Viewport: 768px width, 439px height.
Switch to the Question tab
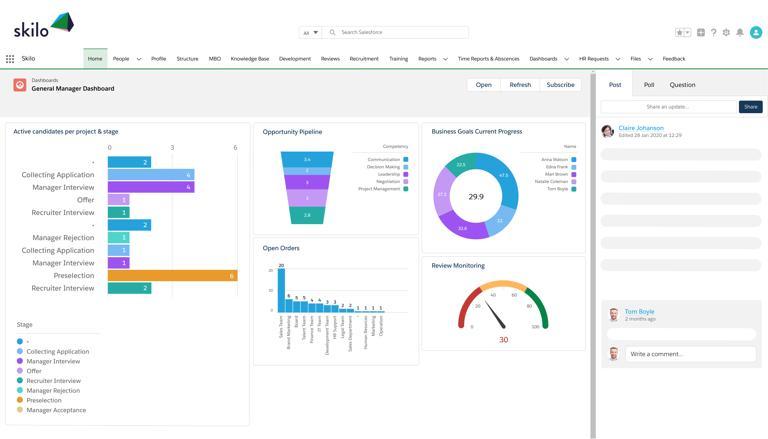click(682, 85)
